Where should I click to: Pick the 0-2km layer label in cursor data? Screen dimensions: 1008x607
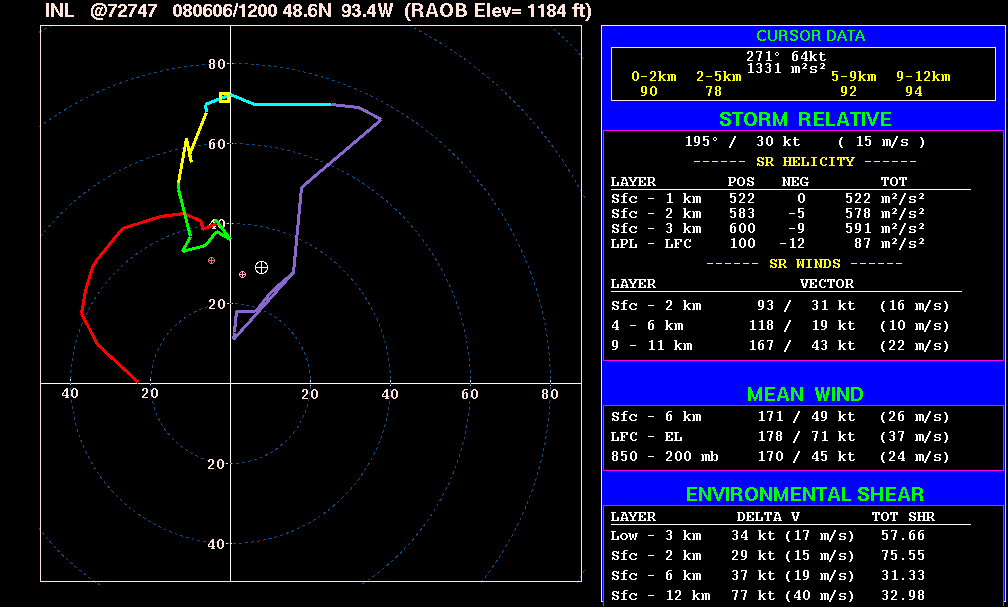[x=654, y=77]
